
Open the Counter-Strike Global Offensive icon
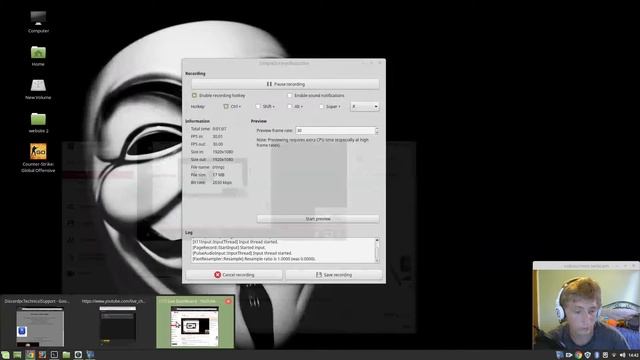(x=38, y=158)
